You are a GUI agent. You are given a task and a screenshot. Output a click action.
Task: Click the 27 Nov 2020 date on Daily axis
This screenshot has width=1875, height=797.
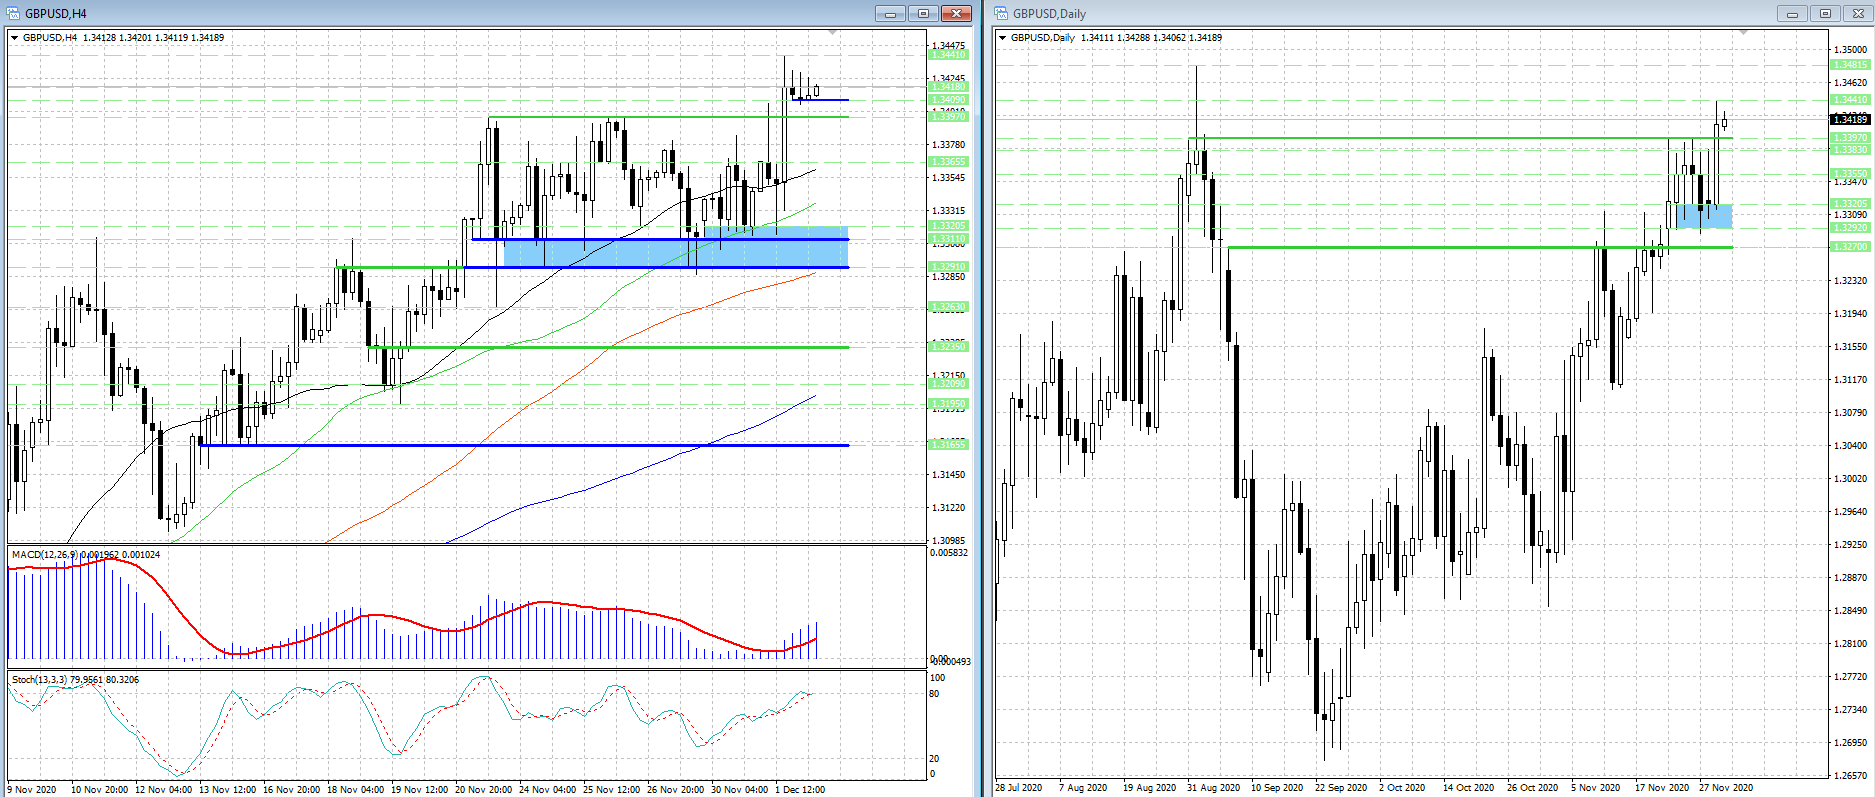pos(1726,787)
